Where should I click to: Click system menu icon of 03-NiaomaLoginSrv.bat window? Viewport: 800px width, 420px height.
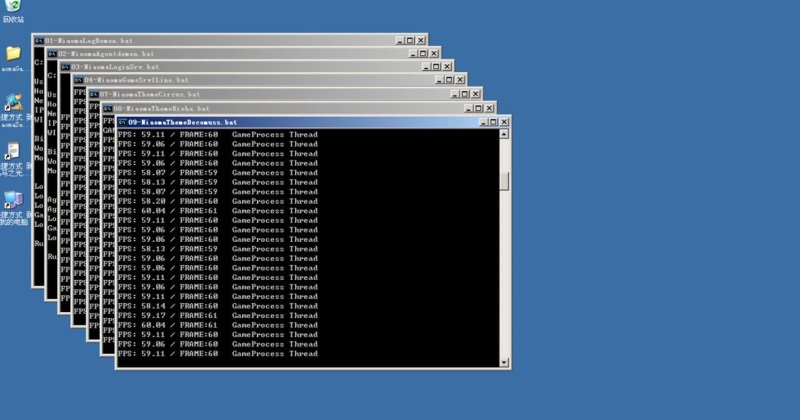(65, 66)
